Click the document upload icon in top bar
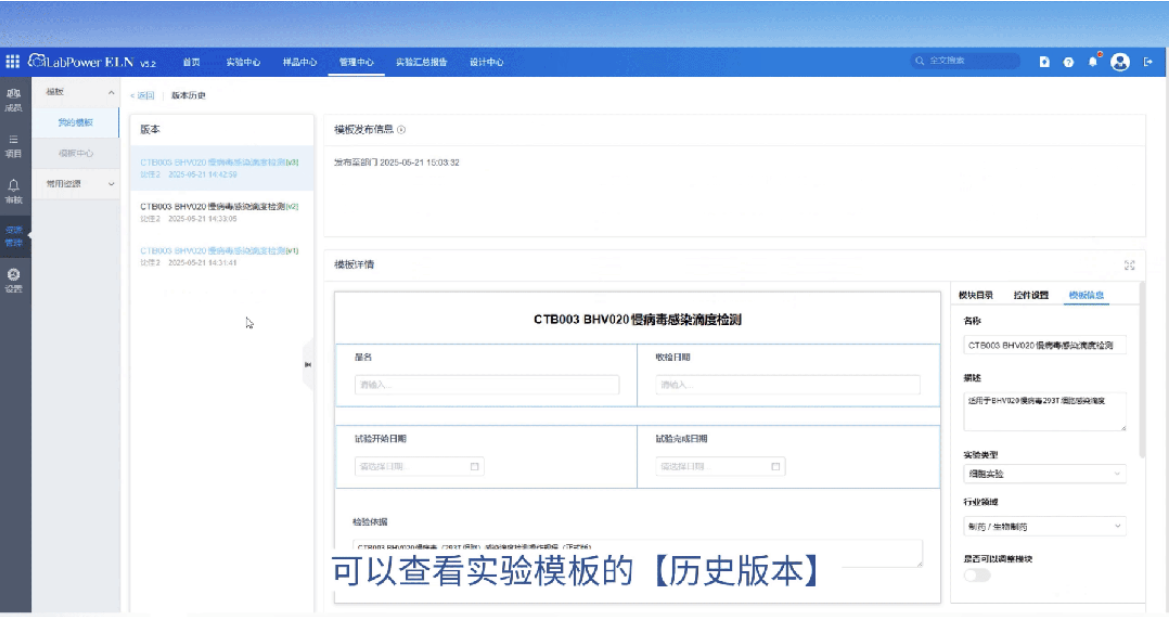Viewport: 1171px width, 617px height. (1044, 62)
